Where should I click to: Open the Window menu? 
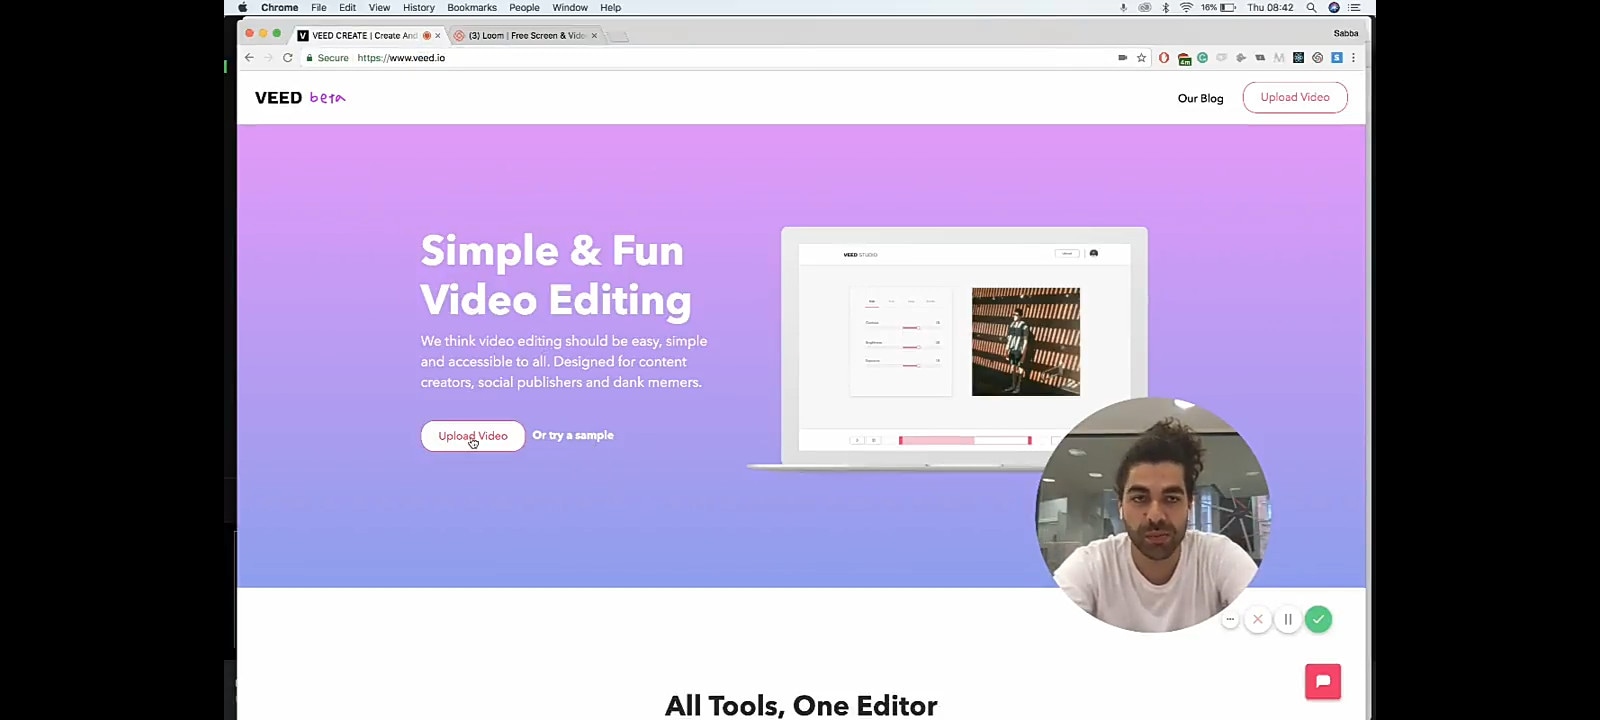(x=570, y=7)
